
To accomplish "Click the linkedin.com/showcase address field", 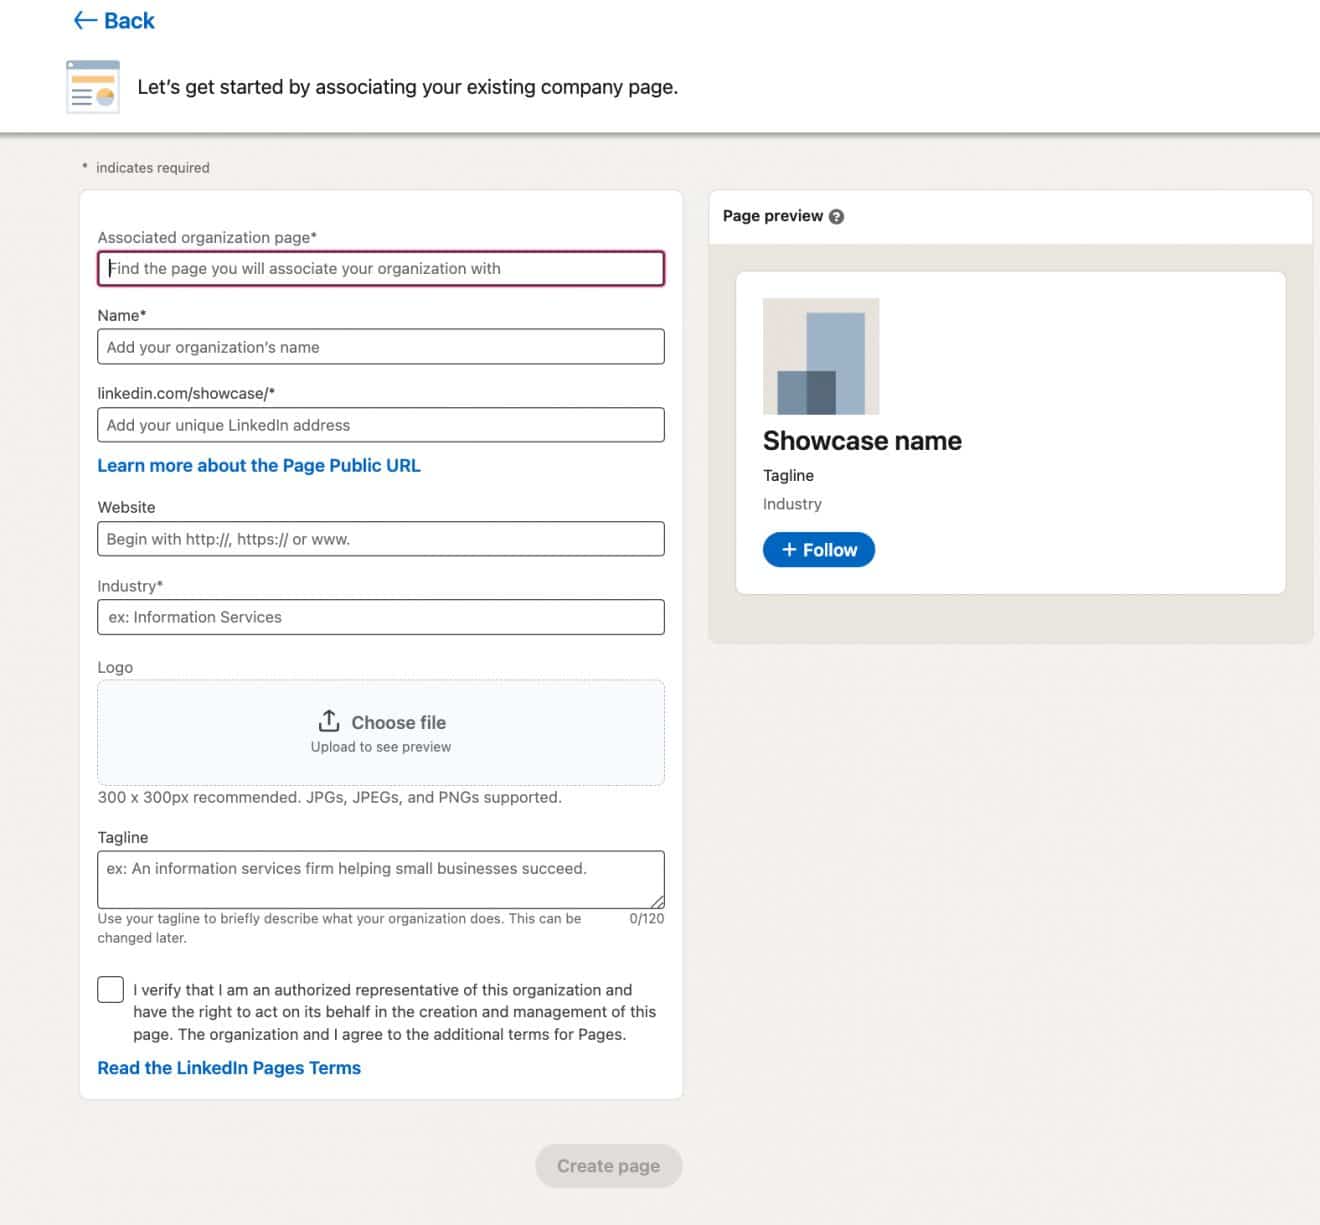I will [x=380, y=424].
